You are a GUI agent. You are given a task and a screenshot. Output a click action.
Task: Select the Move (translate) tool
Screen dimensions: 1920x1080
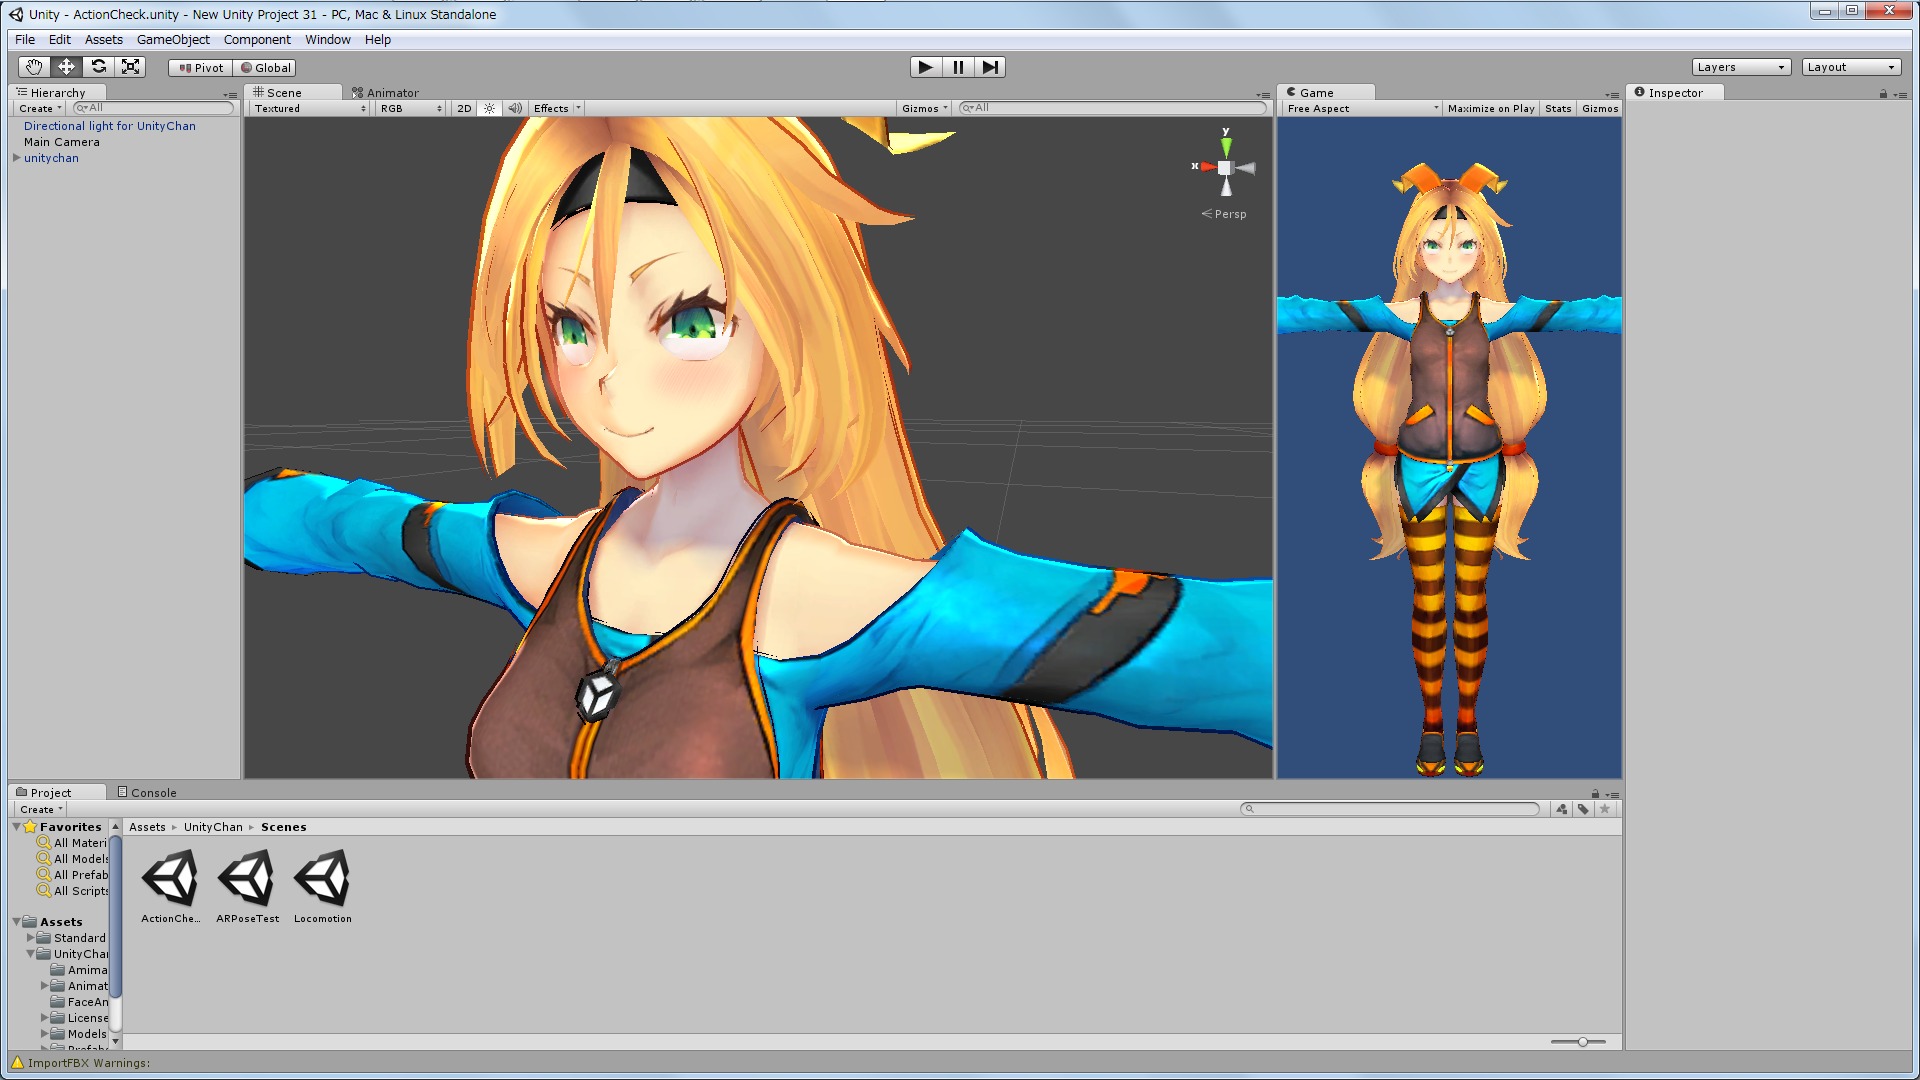pos(66,67)
